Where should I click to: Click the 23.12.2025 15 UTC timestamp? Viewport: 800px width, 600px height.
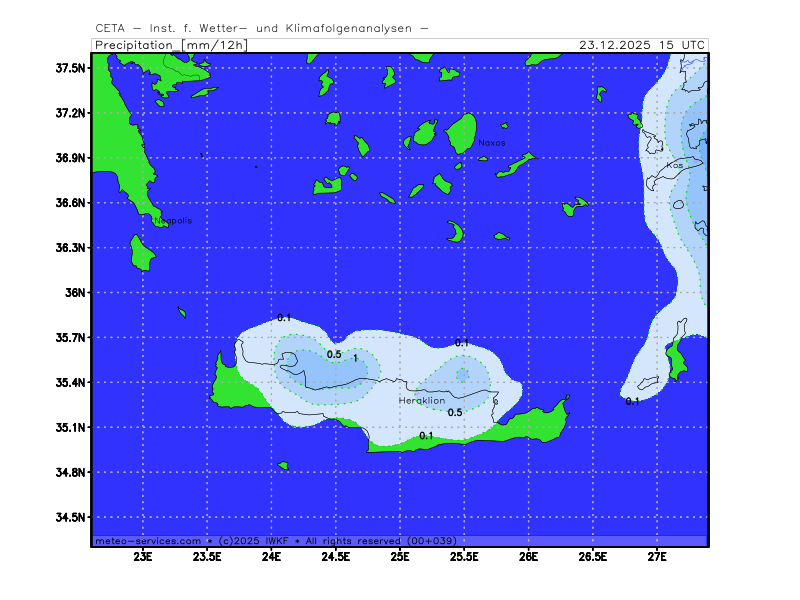coord(642,45)
